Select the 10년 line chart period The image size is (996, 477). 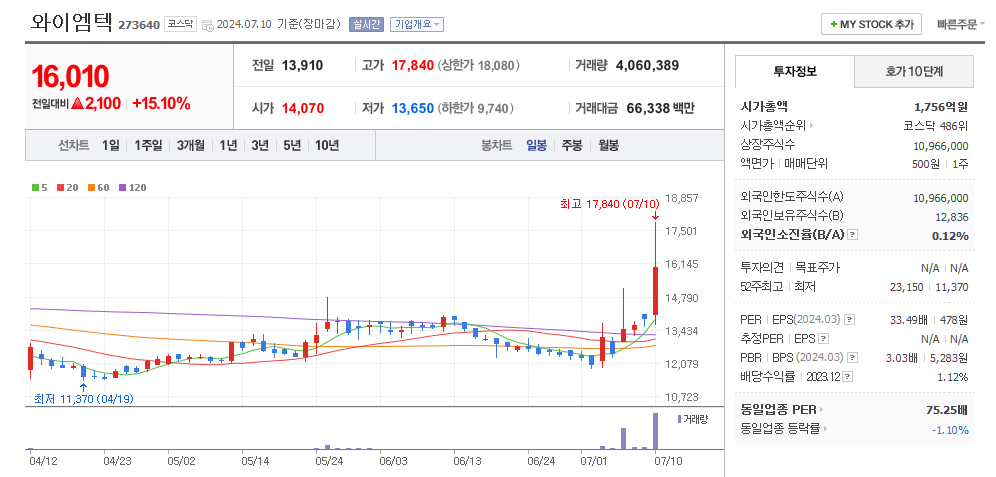pyautogui.click(x=326, y=145)
